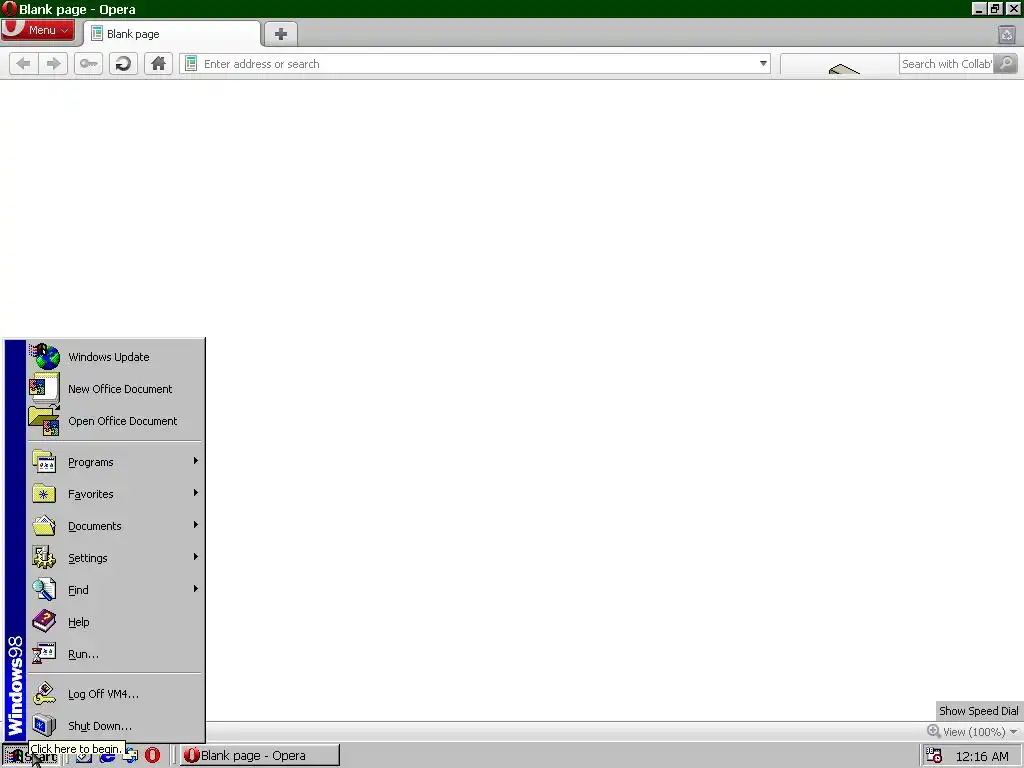Select Log Off VM4...
The height and width of the screenshot is (768, 1024).
[116, 694]
